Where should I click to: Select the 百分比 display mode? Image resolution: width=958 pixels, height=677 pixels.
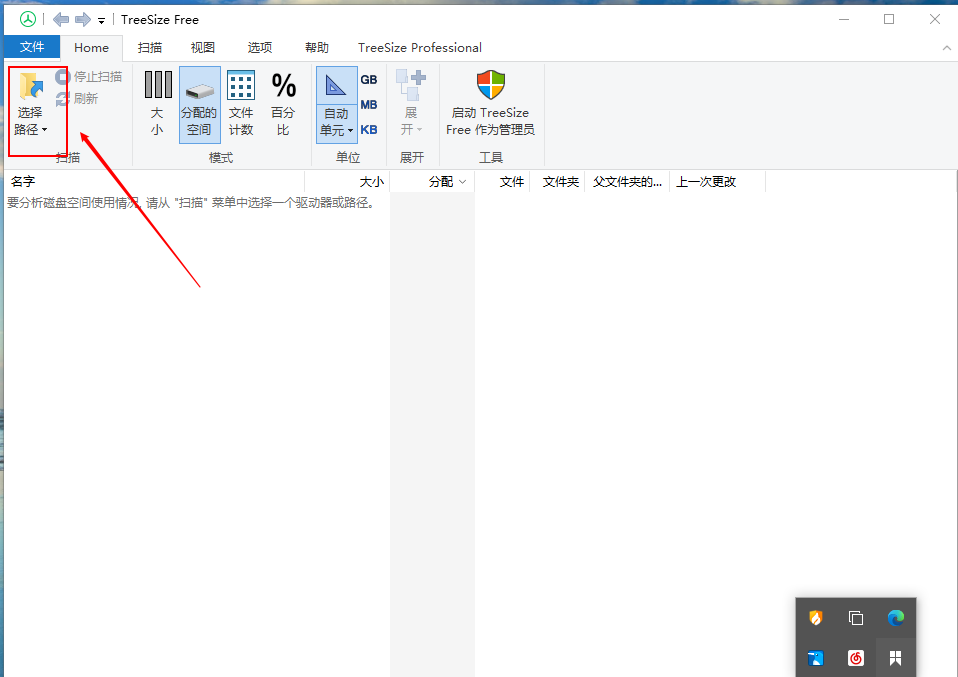283,104
